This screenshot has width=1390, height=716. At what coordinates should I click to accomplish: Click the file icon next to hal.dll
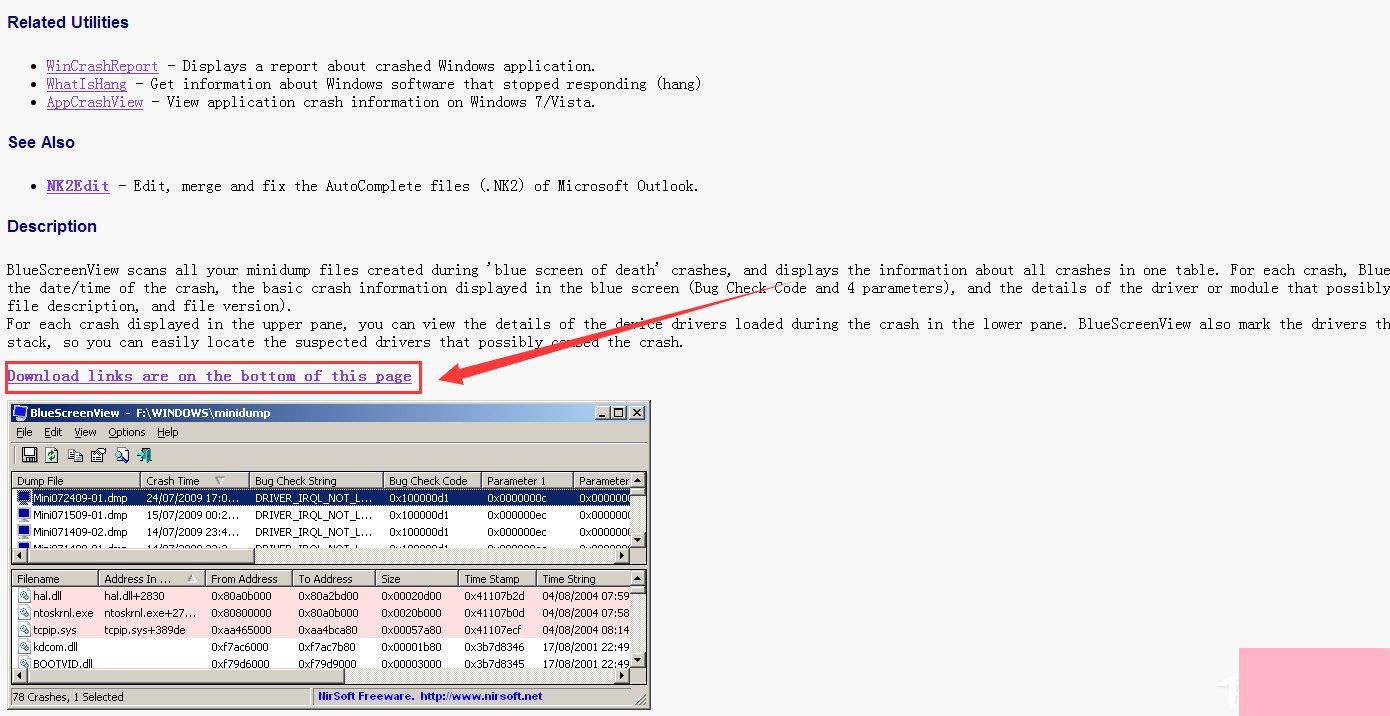[24, 595]
